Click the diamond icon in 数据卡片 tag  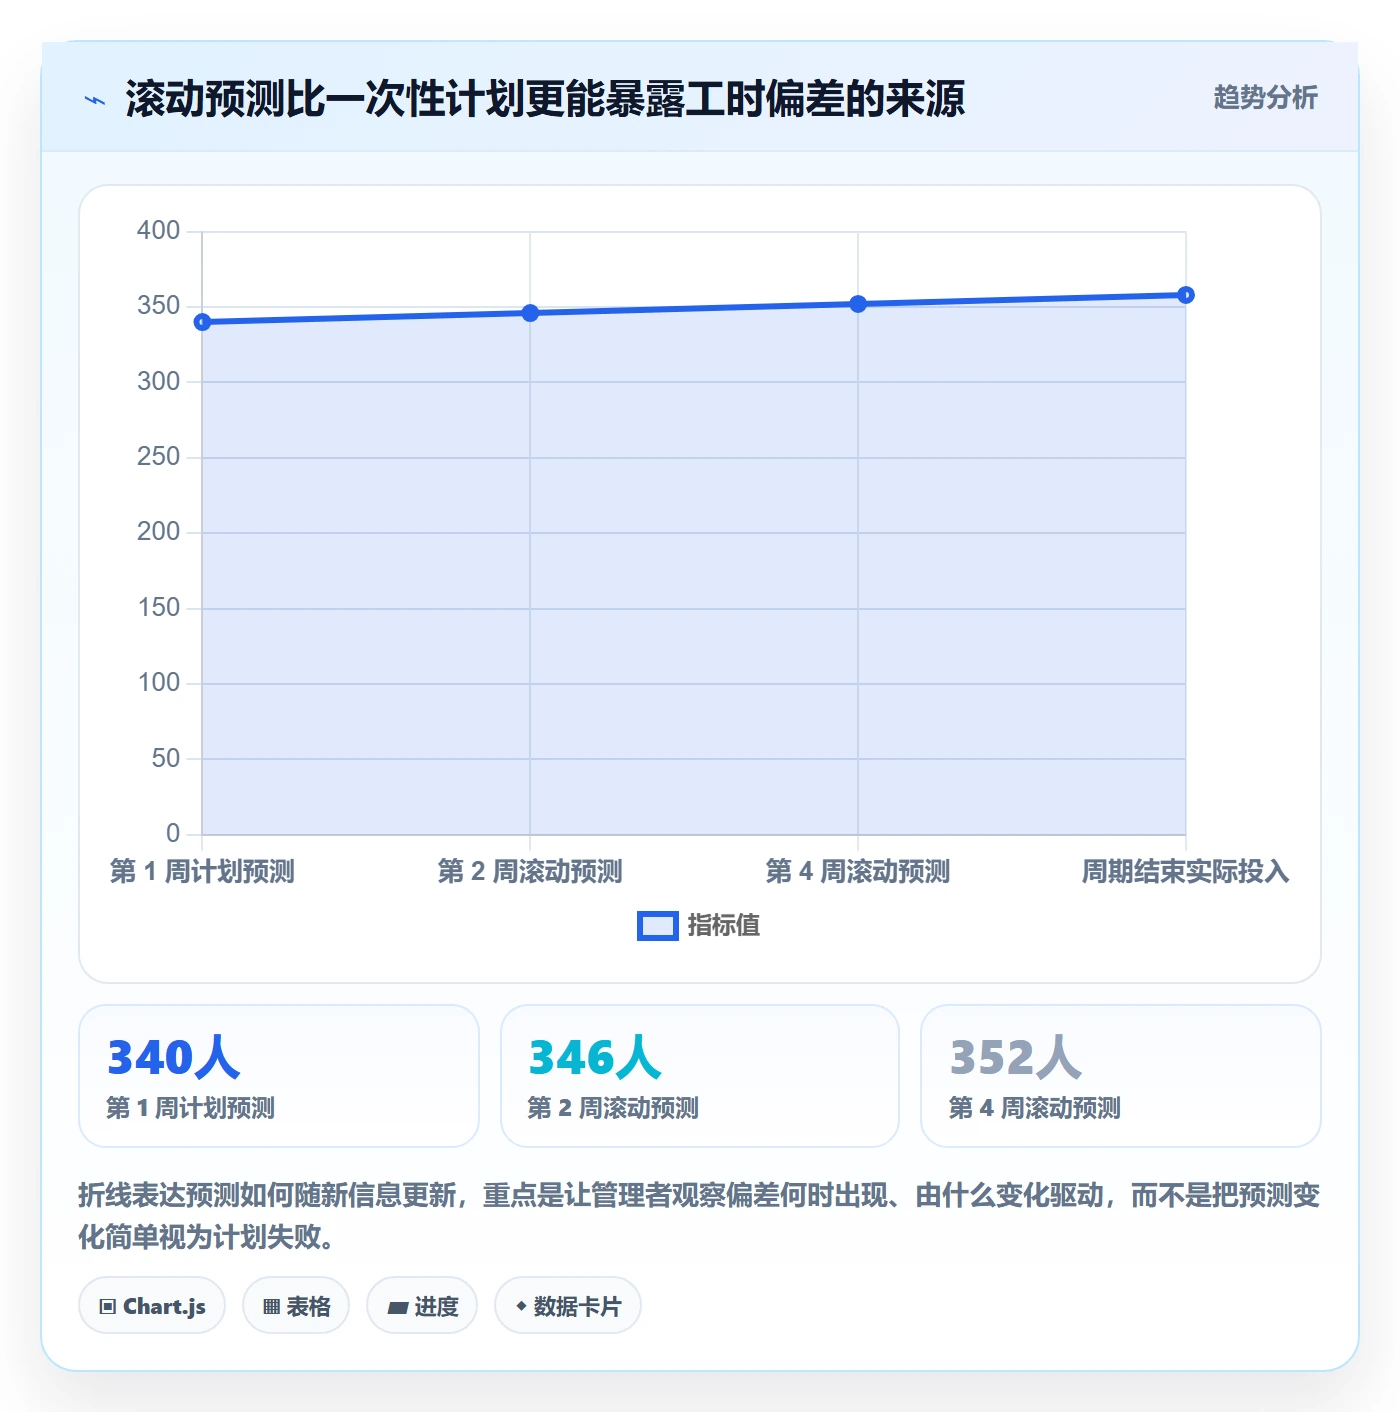tap(521, 1306)
